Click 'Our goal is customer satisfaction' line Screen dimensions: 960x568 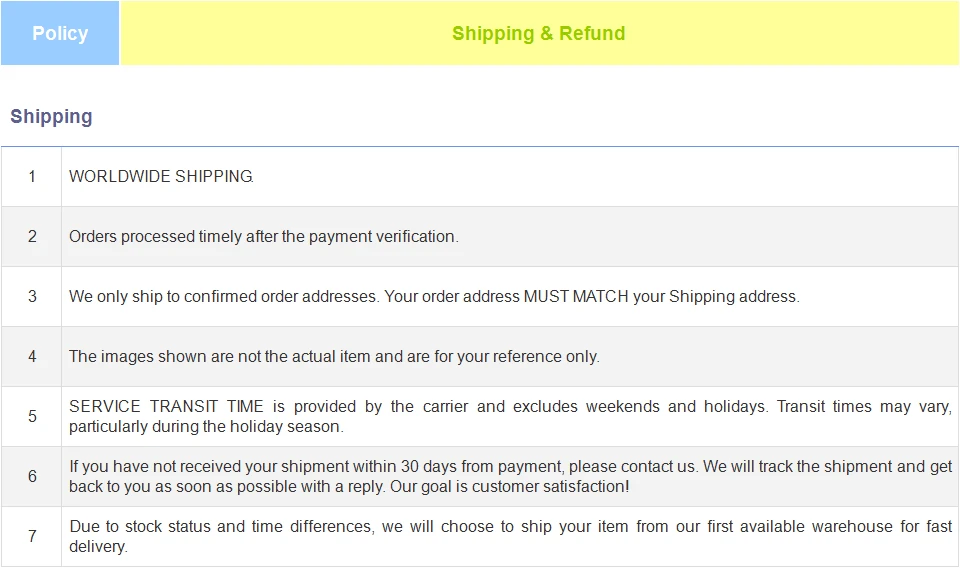click(509, 487)
